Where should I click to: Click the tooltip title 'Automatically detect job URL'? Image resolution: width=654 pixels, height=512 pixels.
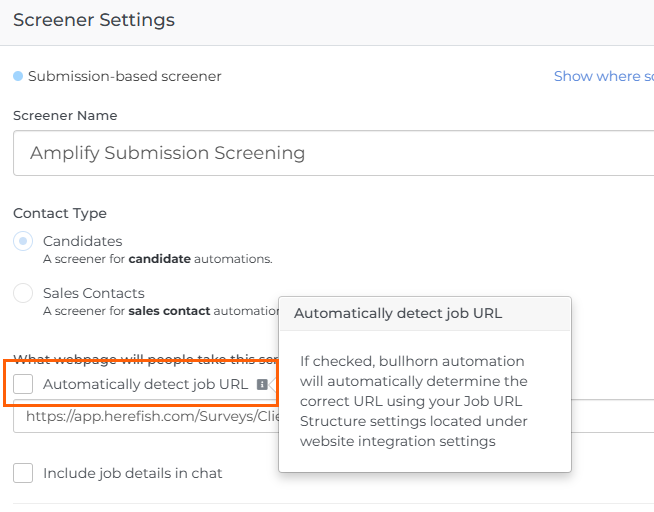398,313
